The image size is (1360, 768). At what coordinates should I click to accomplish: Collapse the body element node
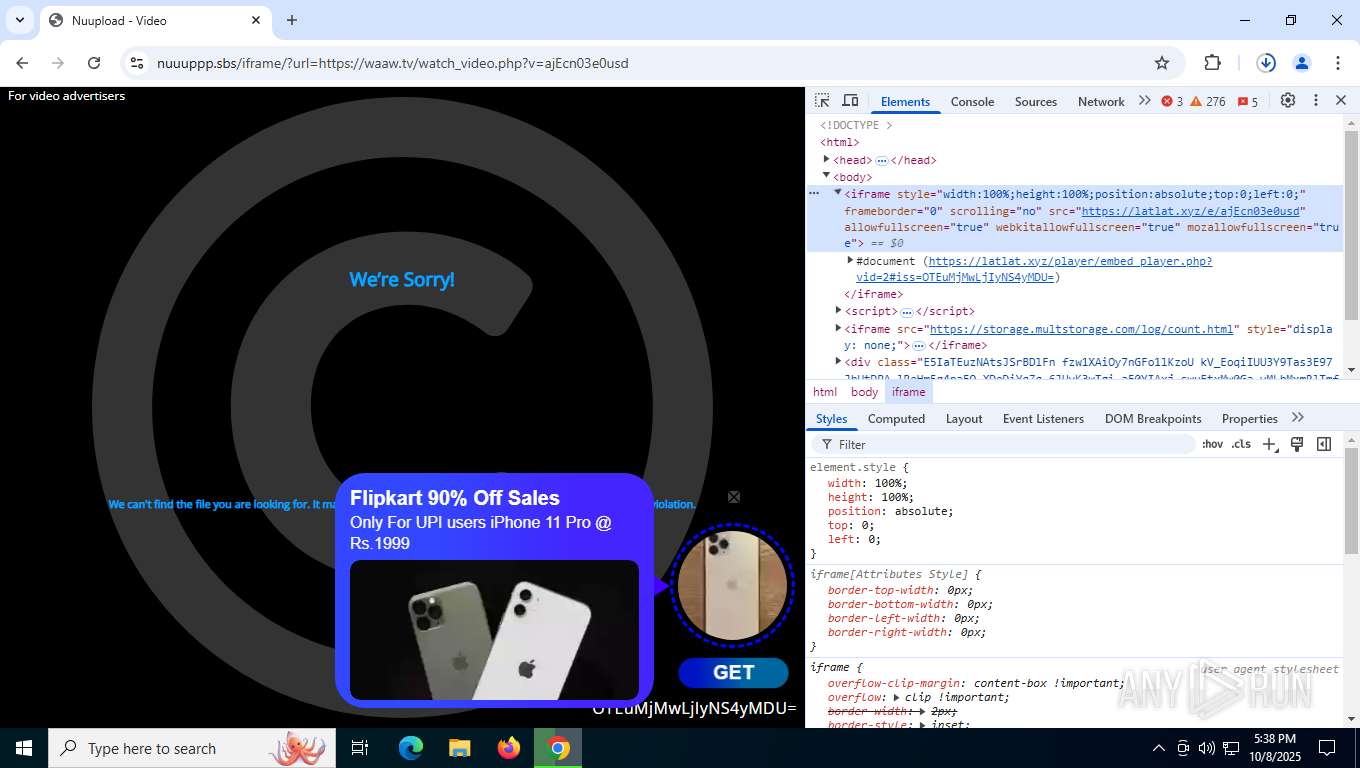click(x=826, y=175)
